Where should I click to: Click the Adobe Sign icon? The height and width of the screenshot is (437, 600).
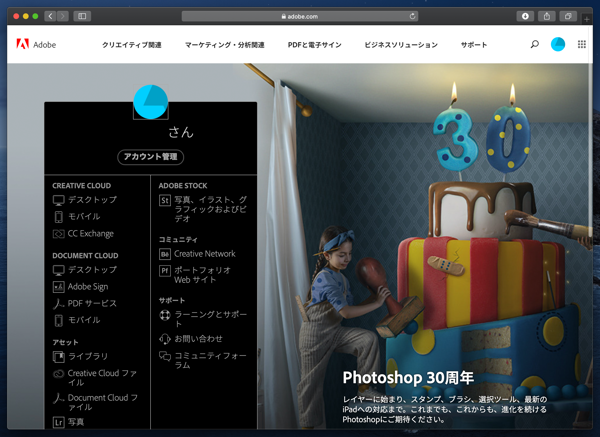pos(59,287)
